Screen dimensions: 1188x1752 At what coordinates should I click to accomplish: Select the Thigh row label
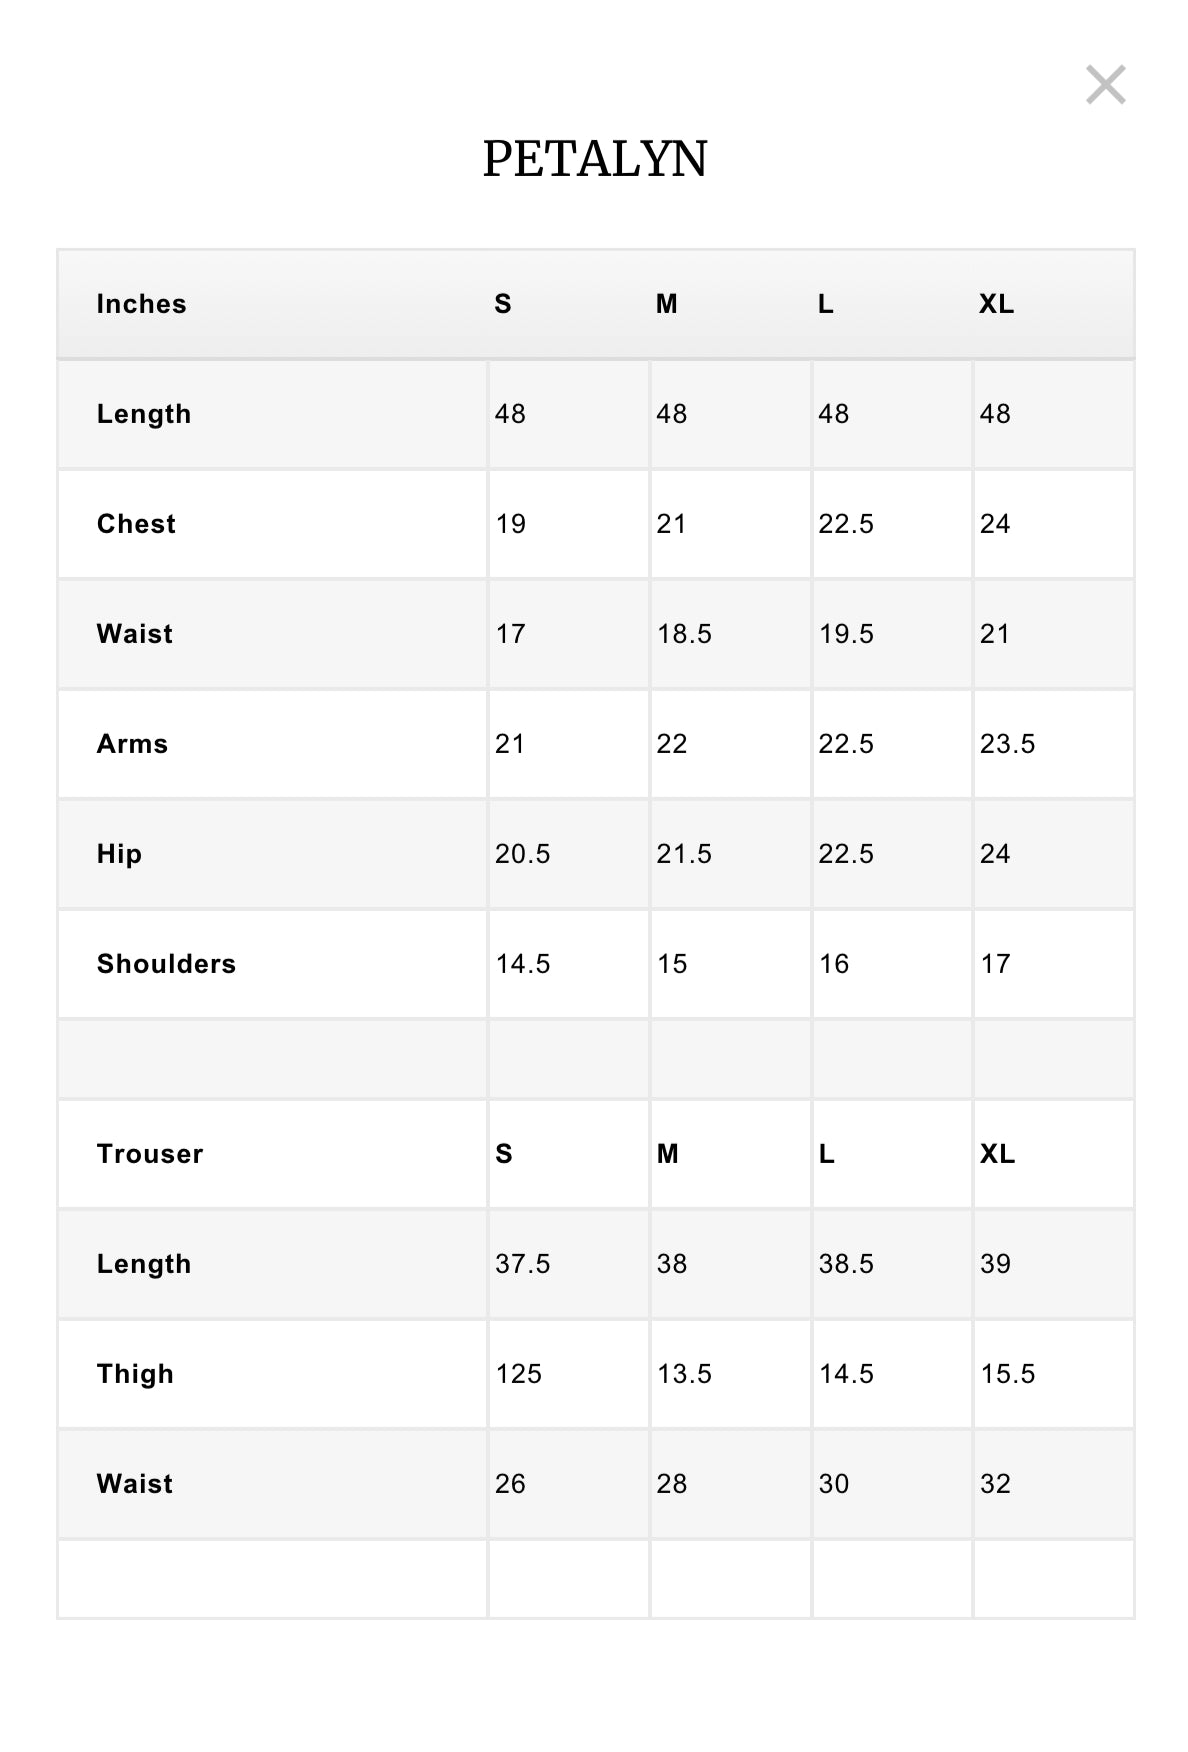(135, 1374)
